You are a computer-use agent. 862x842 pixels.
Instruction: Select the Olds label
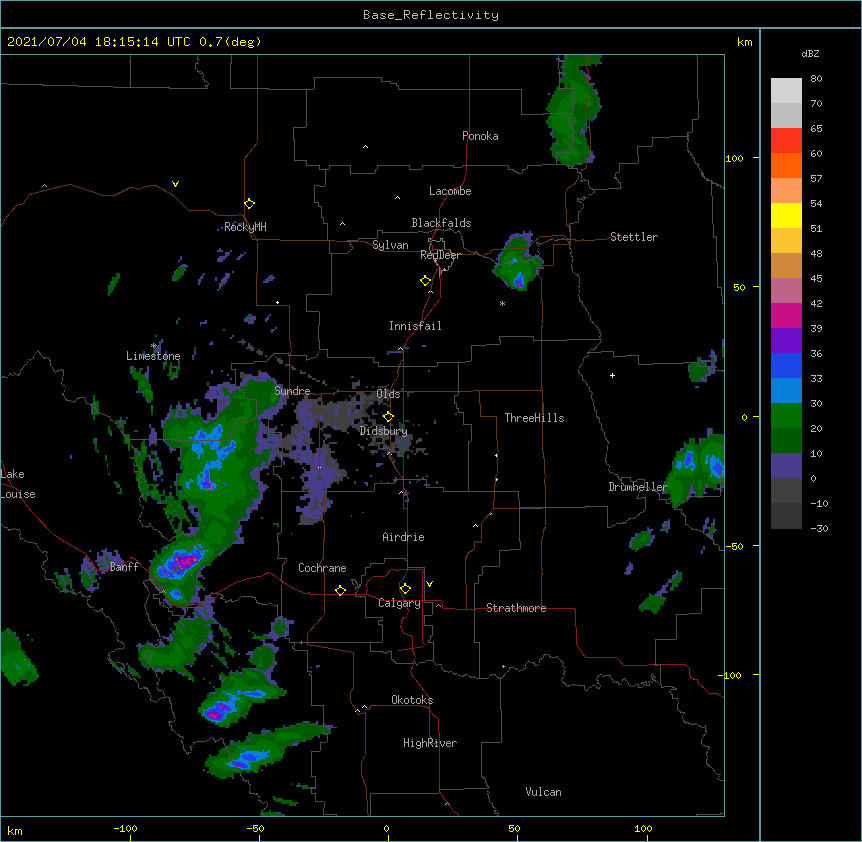(388, 394)
